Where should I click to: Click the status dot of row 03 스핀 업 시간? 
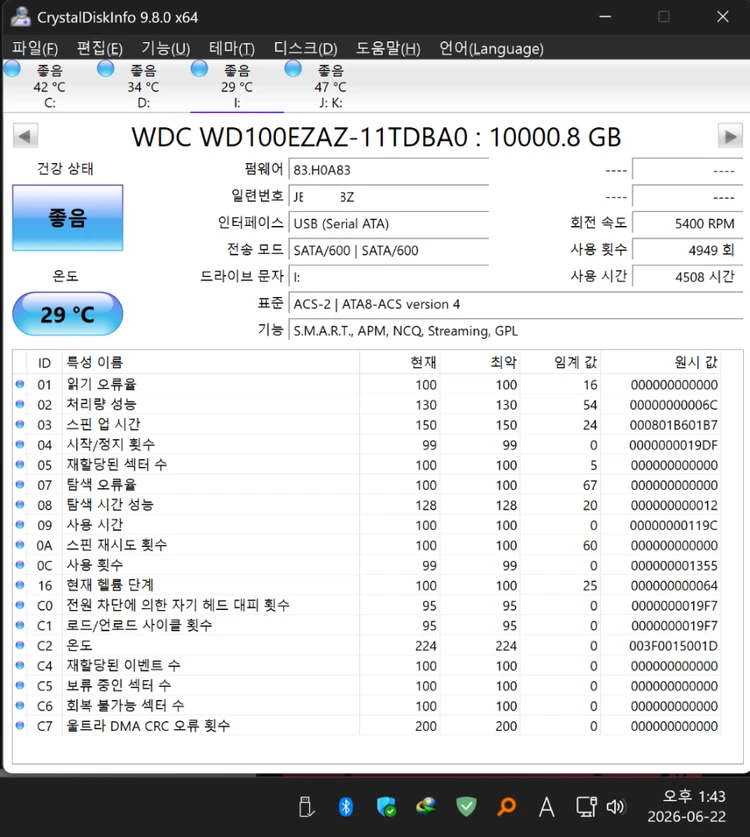(20, 424)
